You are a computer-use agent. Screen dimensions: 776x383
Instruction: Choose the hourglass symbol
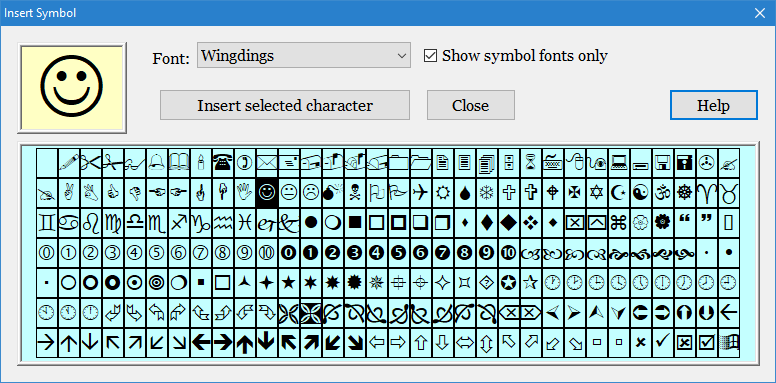click(531, 162)
